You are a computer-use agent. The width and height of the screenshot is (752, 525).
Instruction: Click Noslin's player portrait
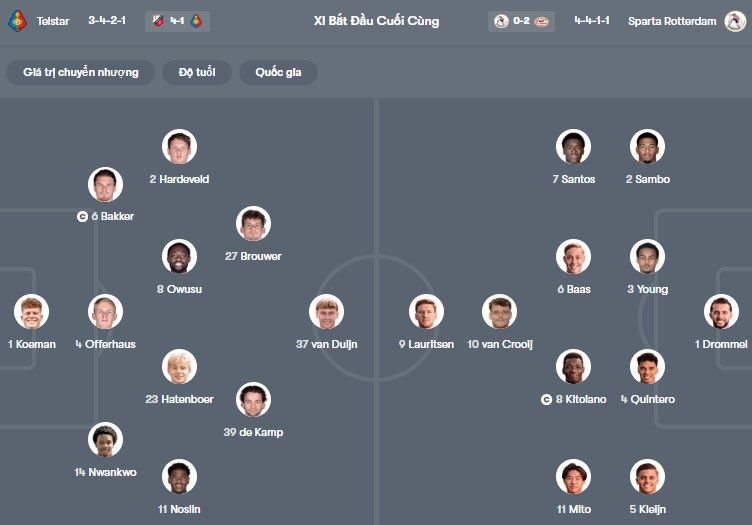click(x=179, y=477)
